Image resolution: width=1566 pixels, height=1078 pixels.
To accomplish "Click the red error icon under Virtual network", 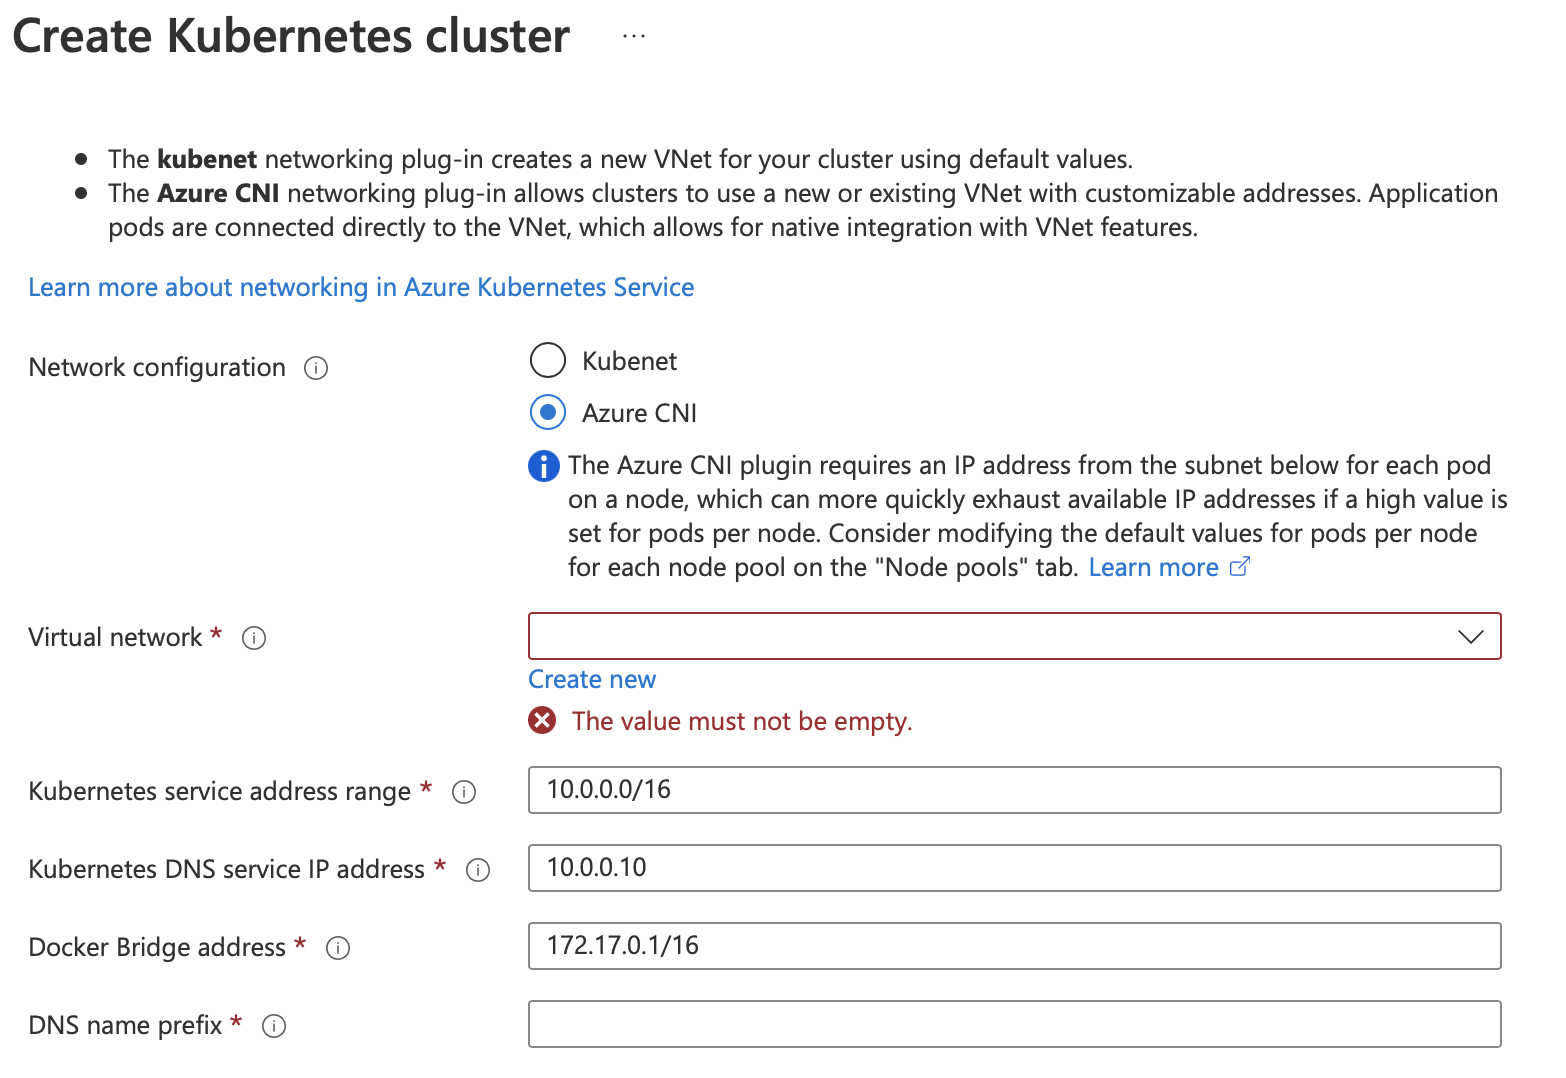I will pyautogui.click(x=542, y=720).
